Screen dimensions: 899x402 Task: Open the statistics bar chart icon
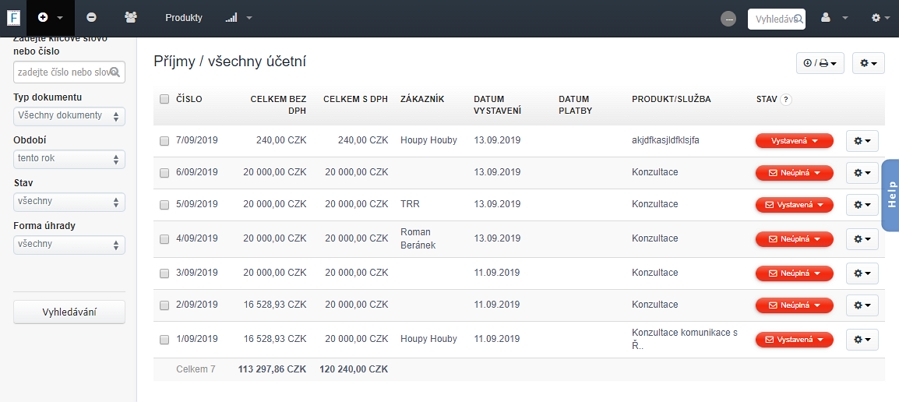click(x=232, y=18)
